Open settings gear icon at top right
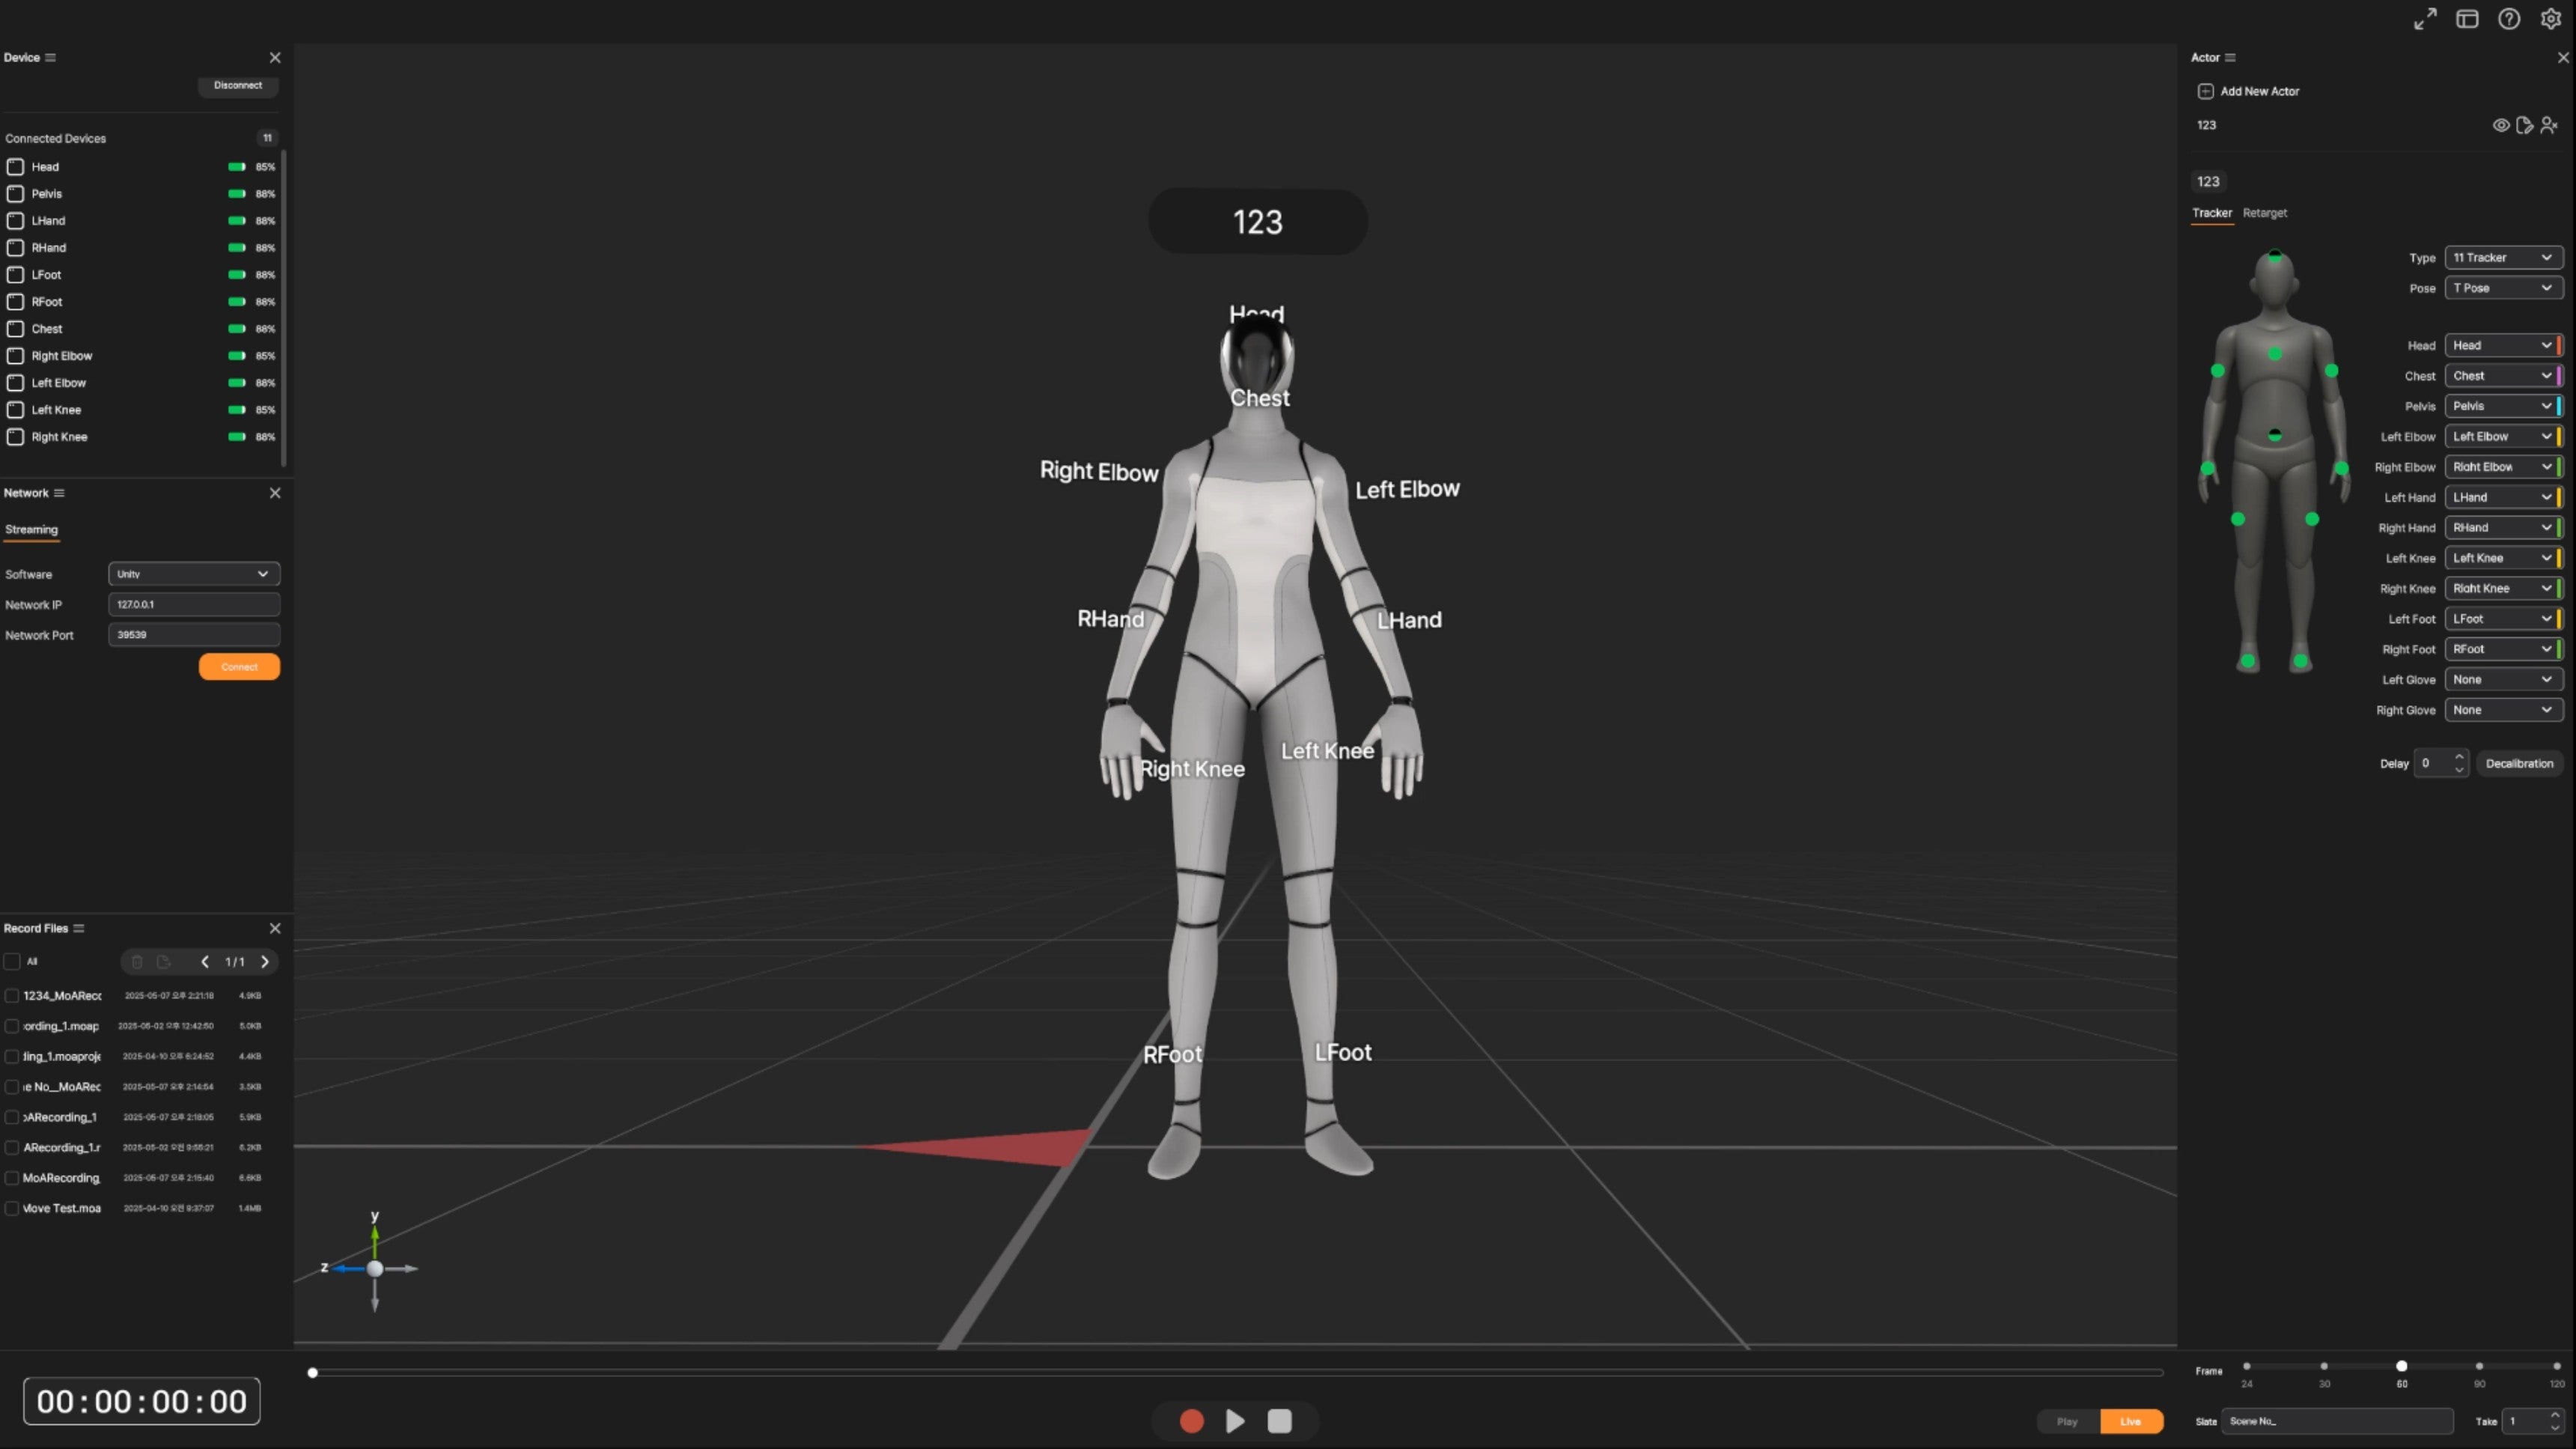2576x1449 pixels. click(2551, 19)
